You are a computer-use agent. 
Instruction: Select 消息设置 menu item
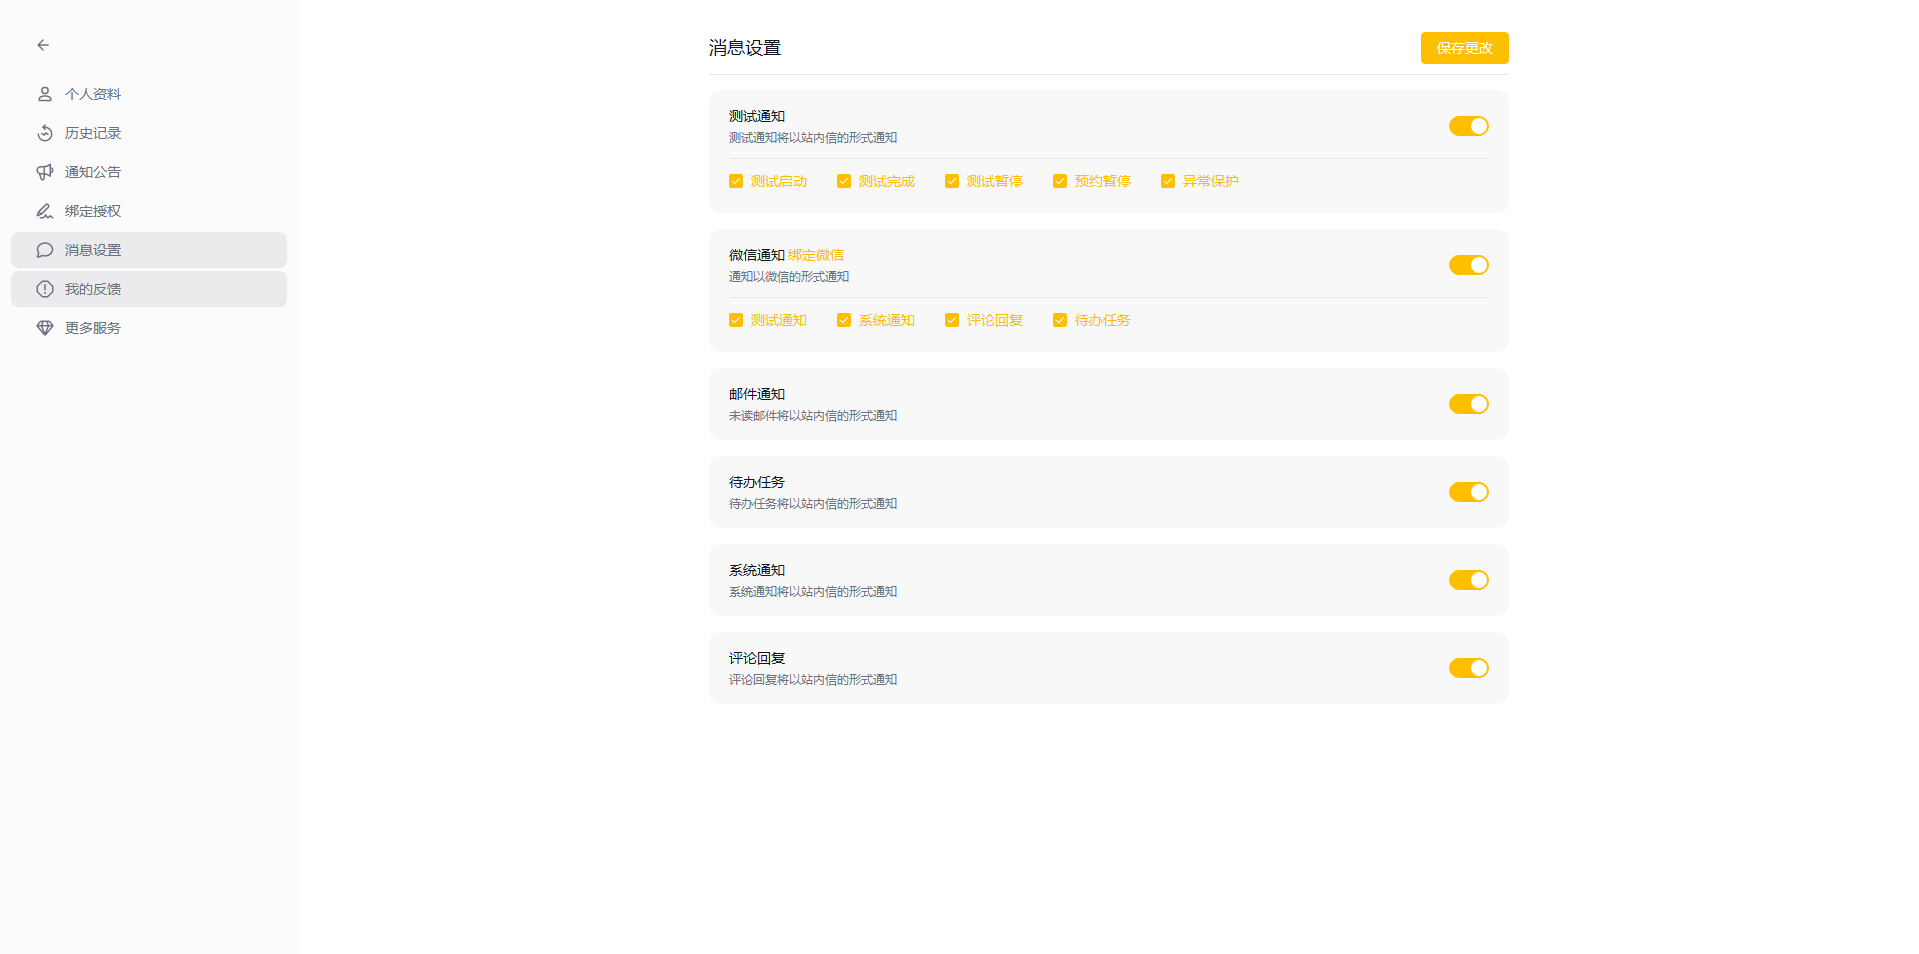click(149, 250)
